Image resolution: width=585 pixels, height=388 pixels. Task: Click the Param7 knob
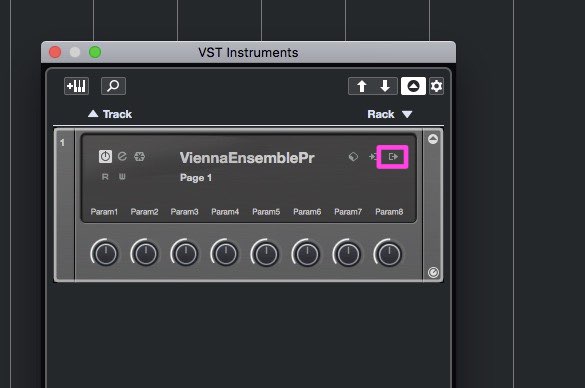click(348, 254)
